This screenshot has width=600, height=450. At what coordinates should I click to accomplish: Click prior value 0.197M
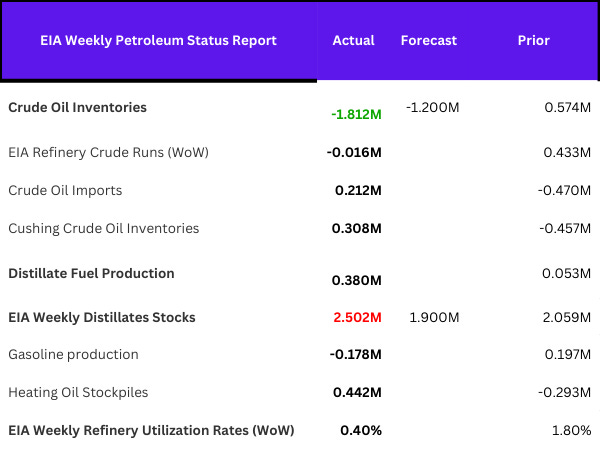point(568,355)
